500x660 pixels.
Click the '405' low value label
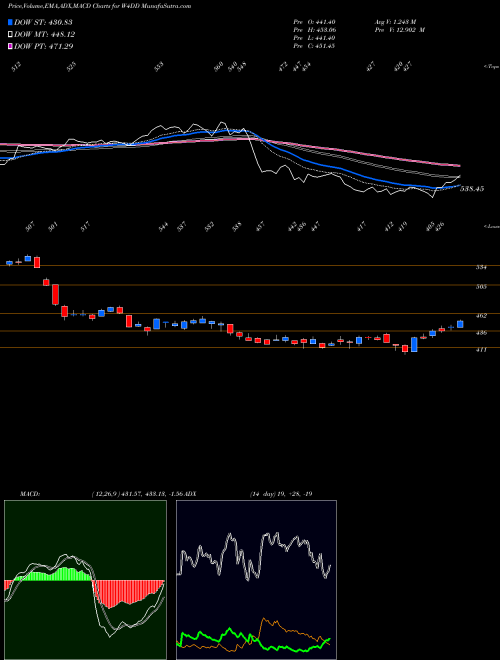click(429, 228)
